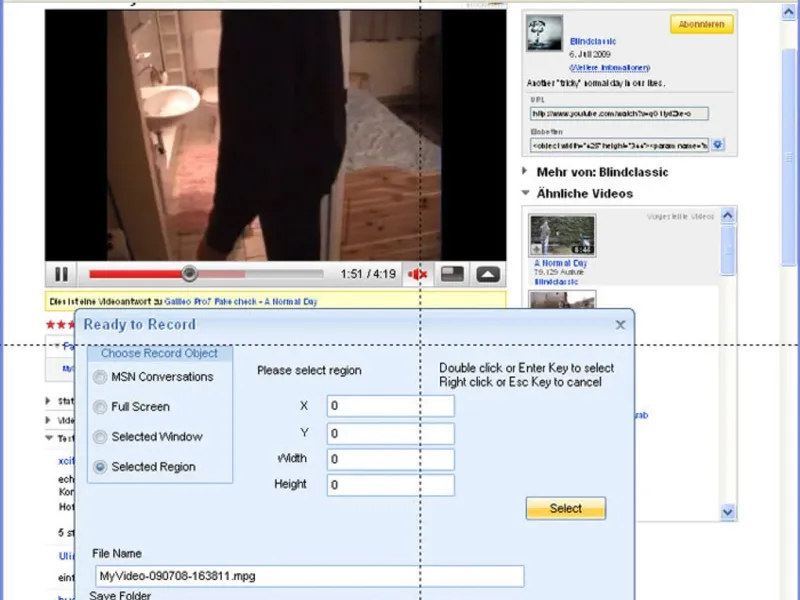Click the Blindclassic uploader link under A Normal Day
The image size is (800, 600).
(x=556, y=282)
